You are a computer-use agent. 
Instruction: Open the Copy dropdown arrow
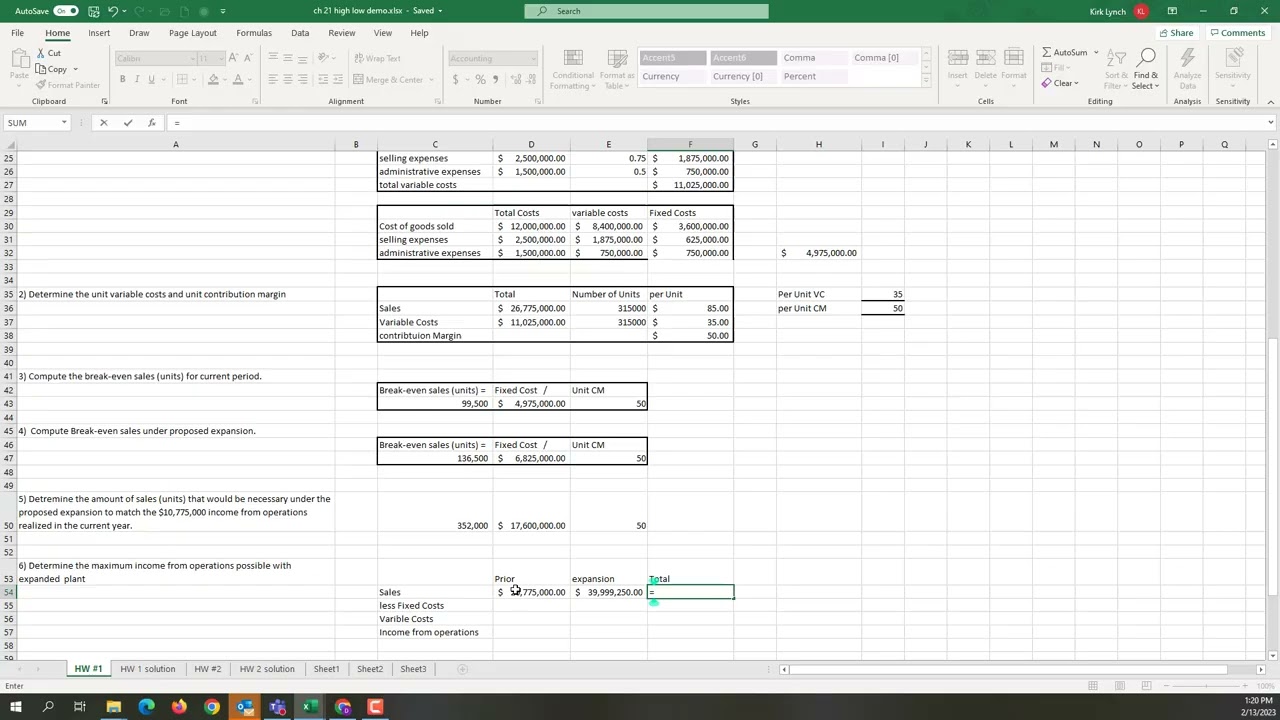[75, 70]
